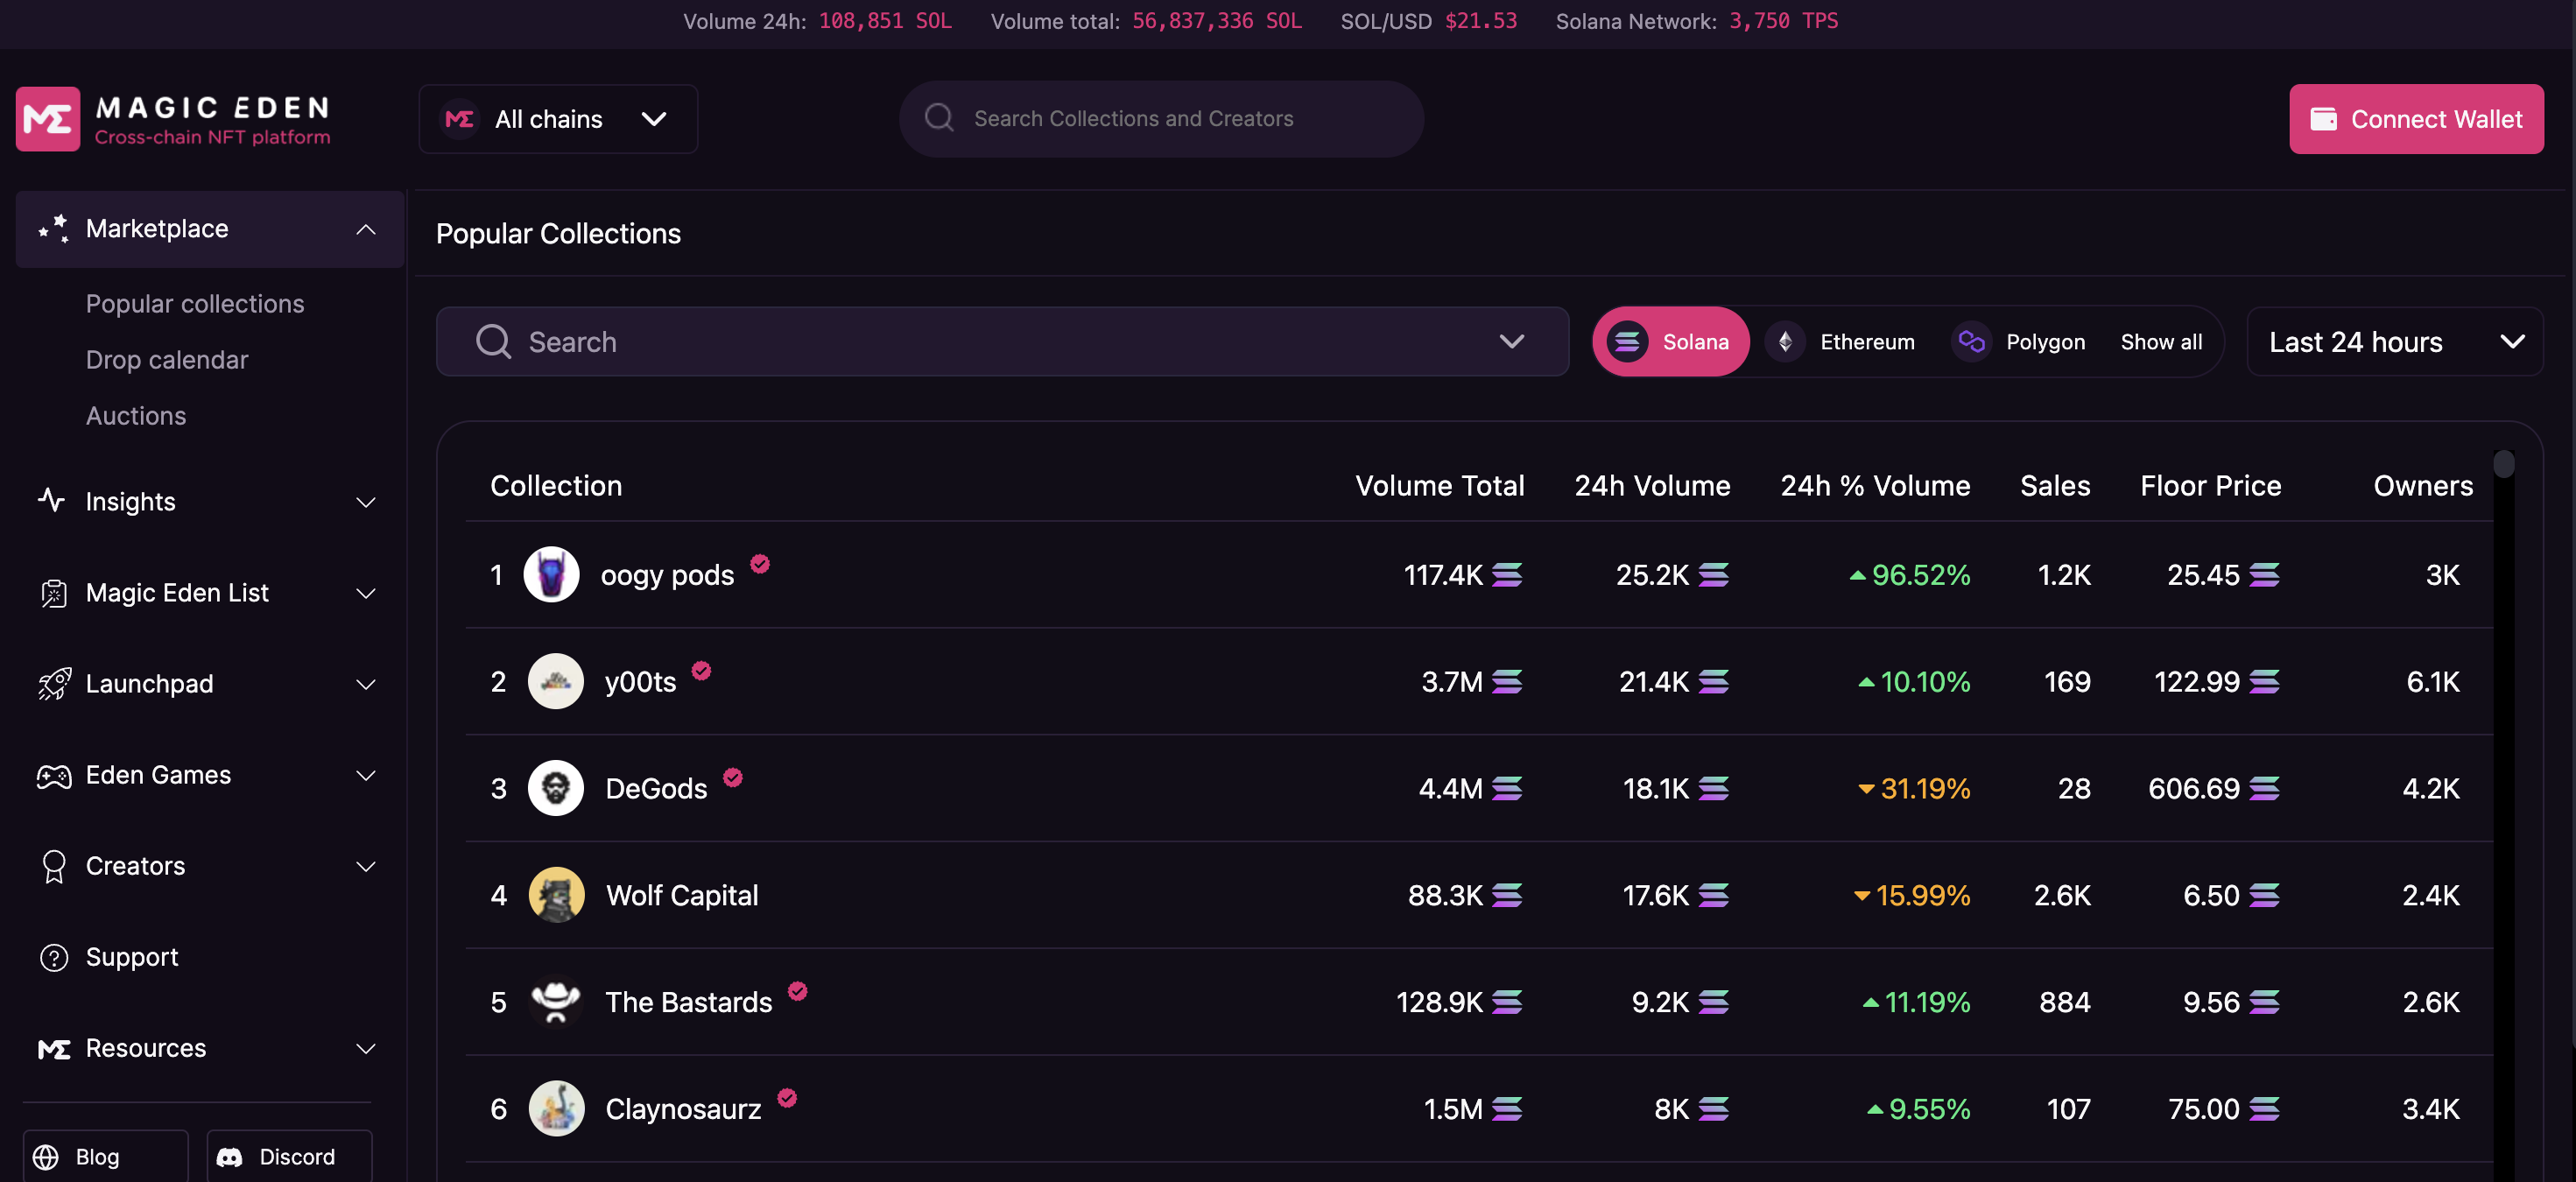Select the Ethereum chain filter

(x=1840, y=342)
